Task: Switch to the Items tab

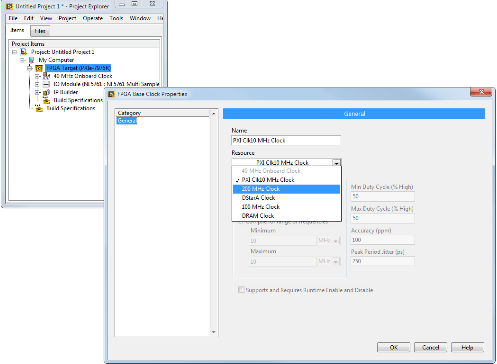Action: (17, 30)
